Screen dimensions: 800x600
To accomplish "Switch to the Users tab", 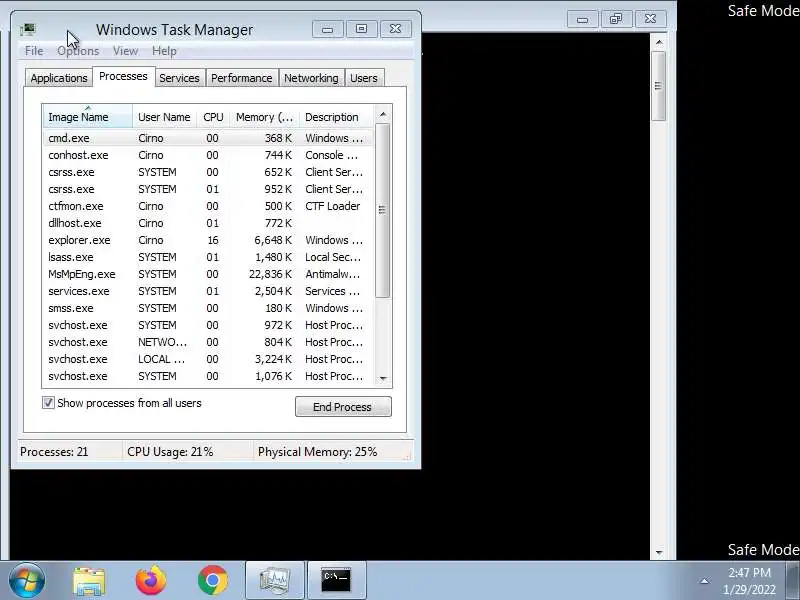I will pos(364,78).
